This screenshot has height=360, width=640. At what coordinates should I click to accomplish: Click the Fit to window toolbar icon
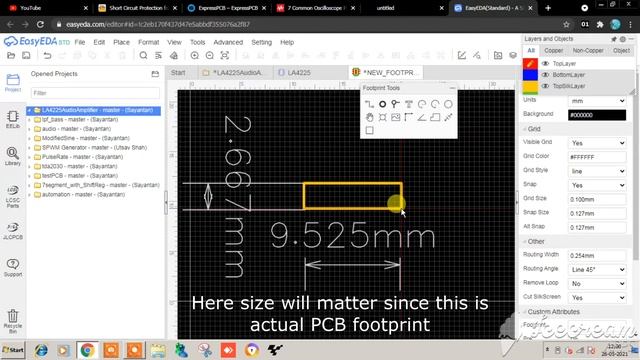click(x=224, y=56)
